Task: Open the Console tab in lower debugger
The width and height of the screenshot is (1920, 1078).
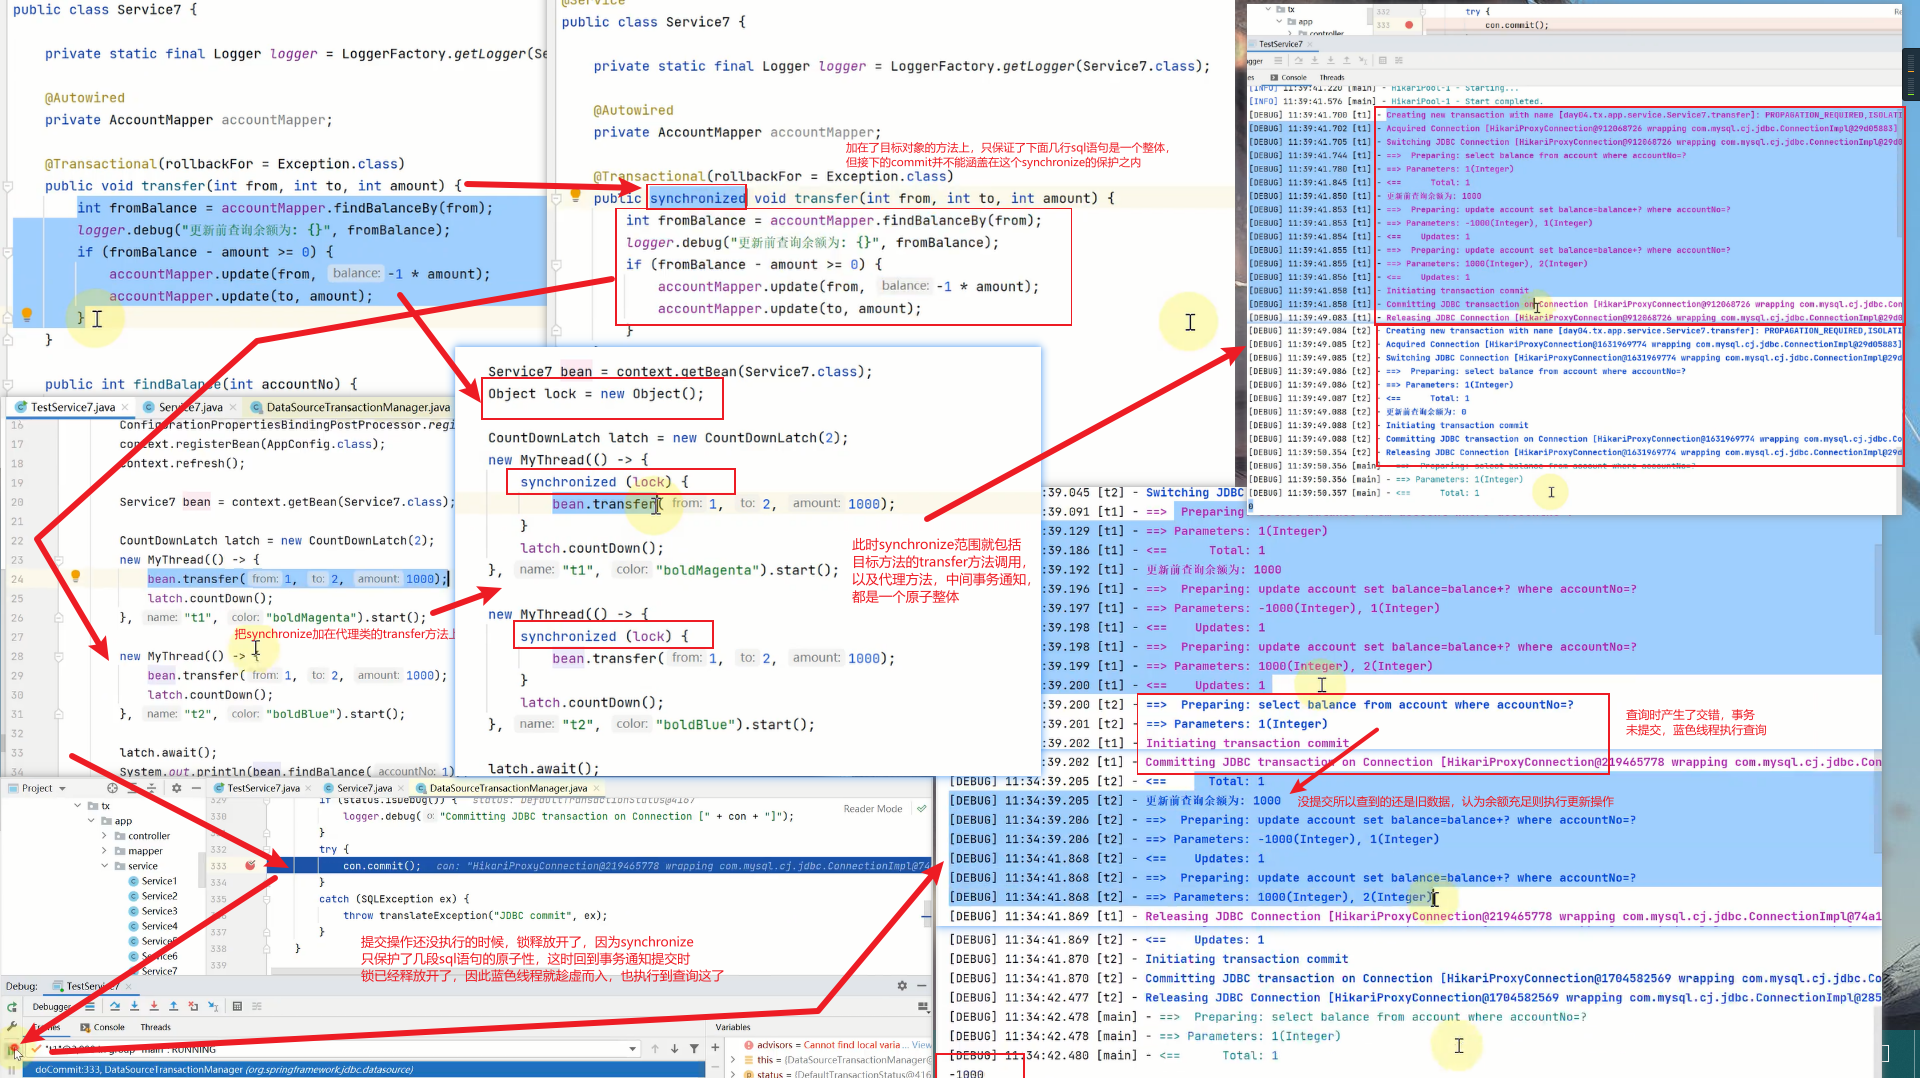Action: 109,1027
